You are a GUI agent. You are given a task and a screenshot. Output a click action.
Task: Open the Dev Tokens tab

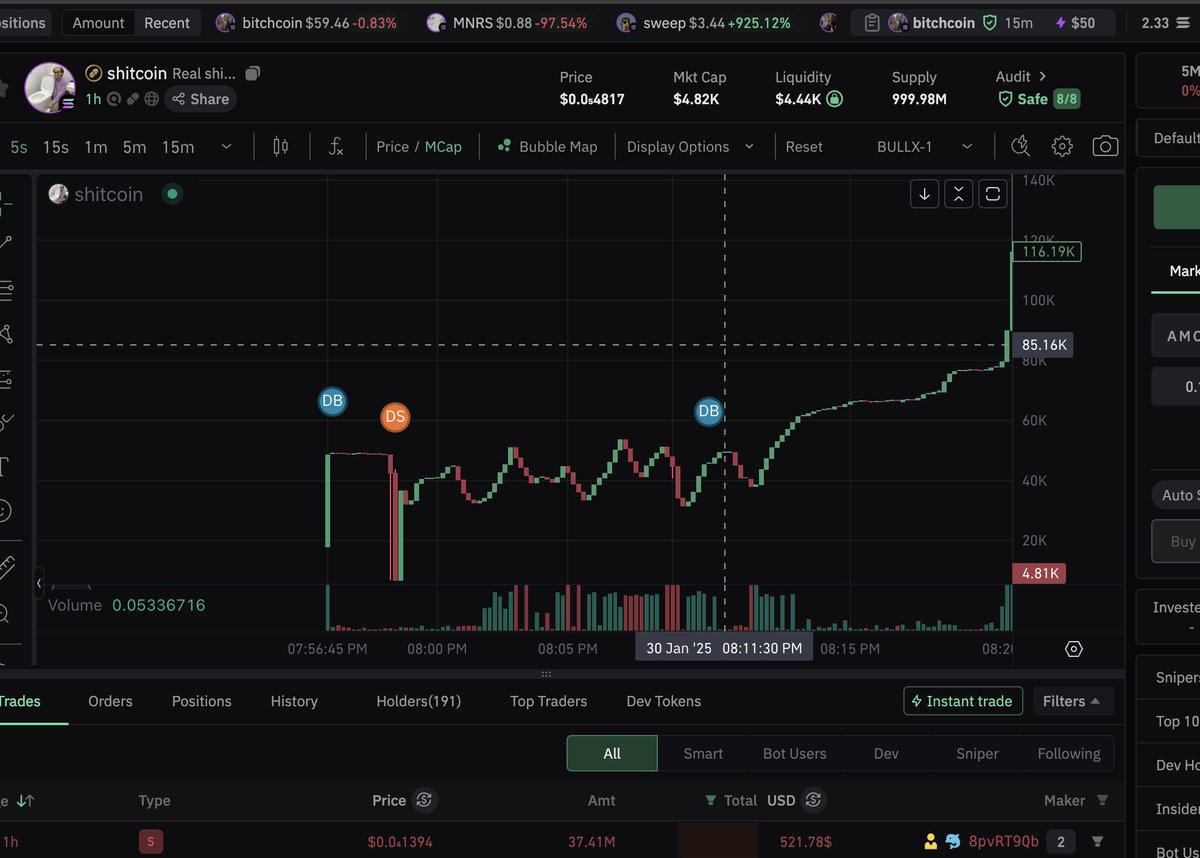click(x=663, y=701)
